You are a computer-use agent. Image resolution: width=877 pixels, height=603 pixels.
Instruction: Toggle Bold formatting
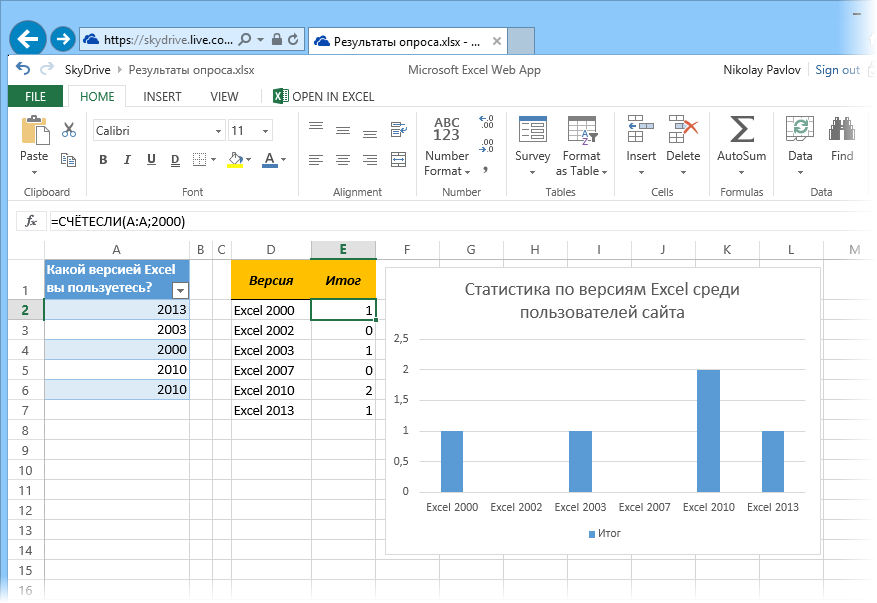[x=103, y=160]
